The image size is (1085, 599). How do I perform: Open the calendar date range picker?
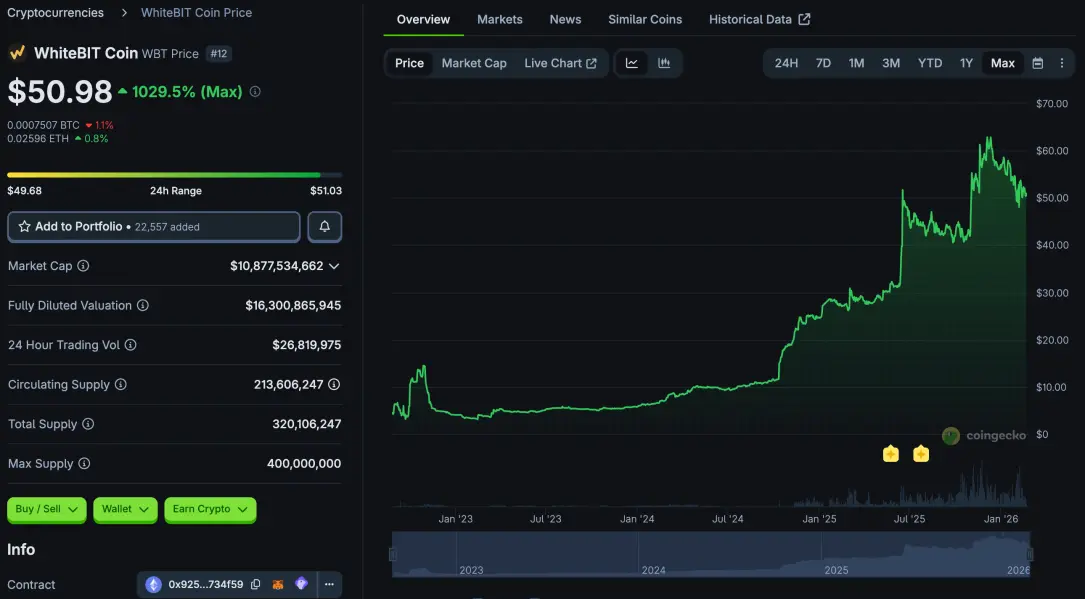point(1037,63)
